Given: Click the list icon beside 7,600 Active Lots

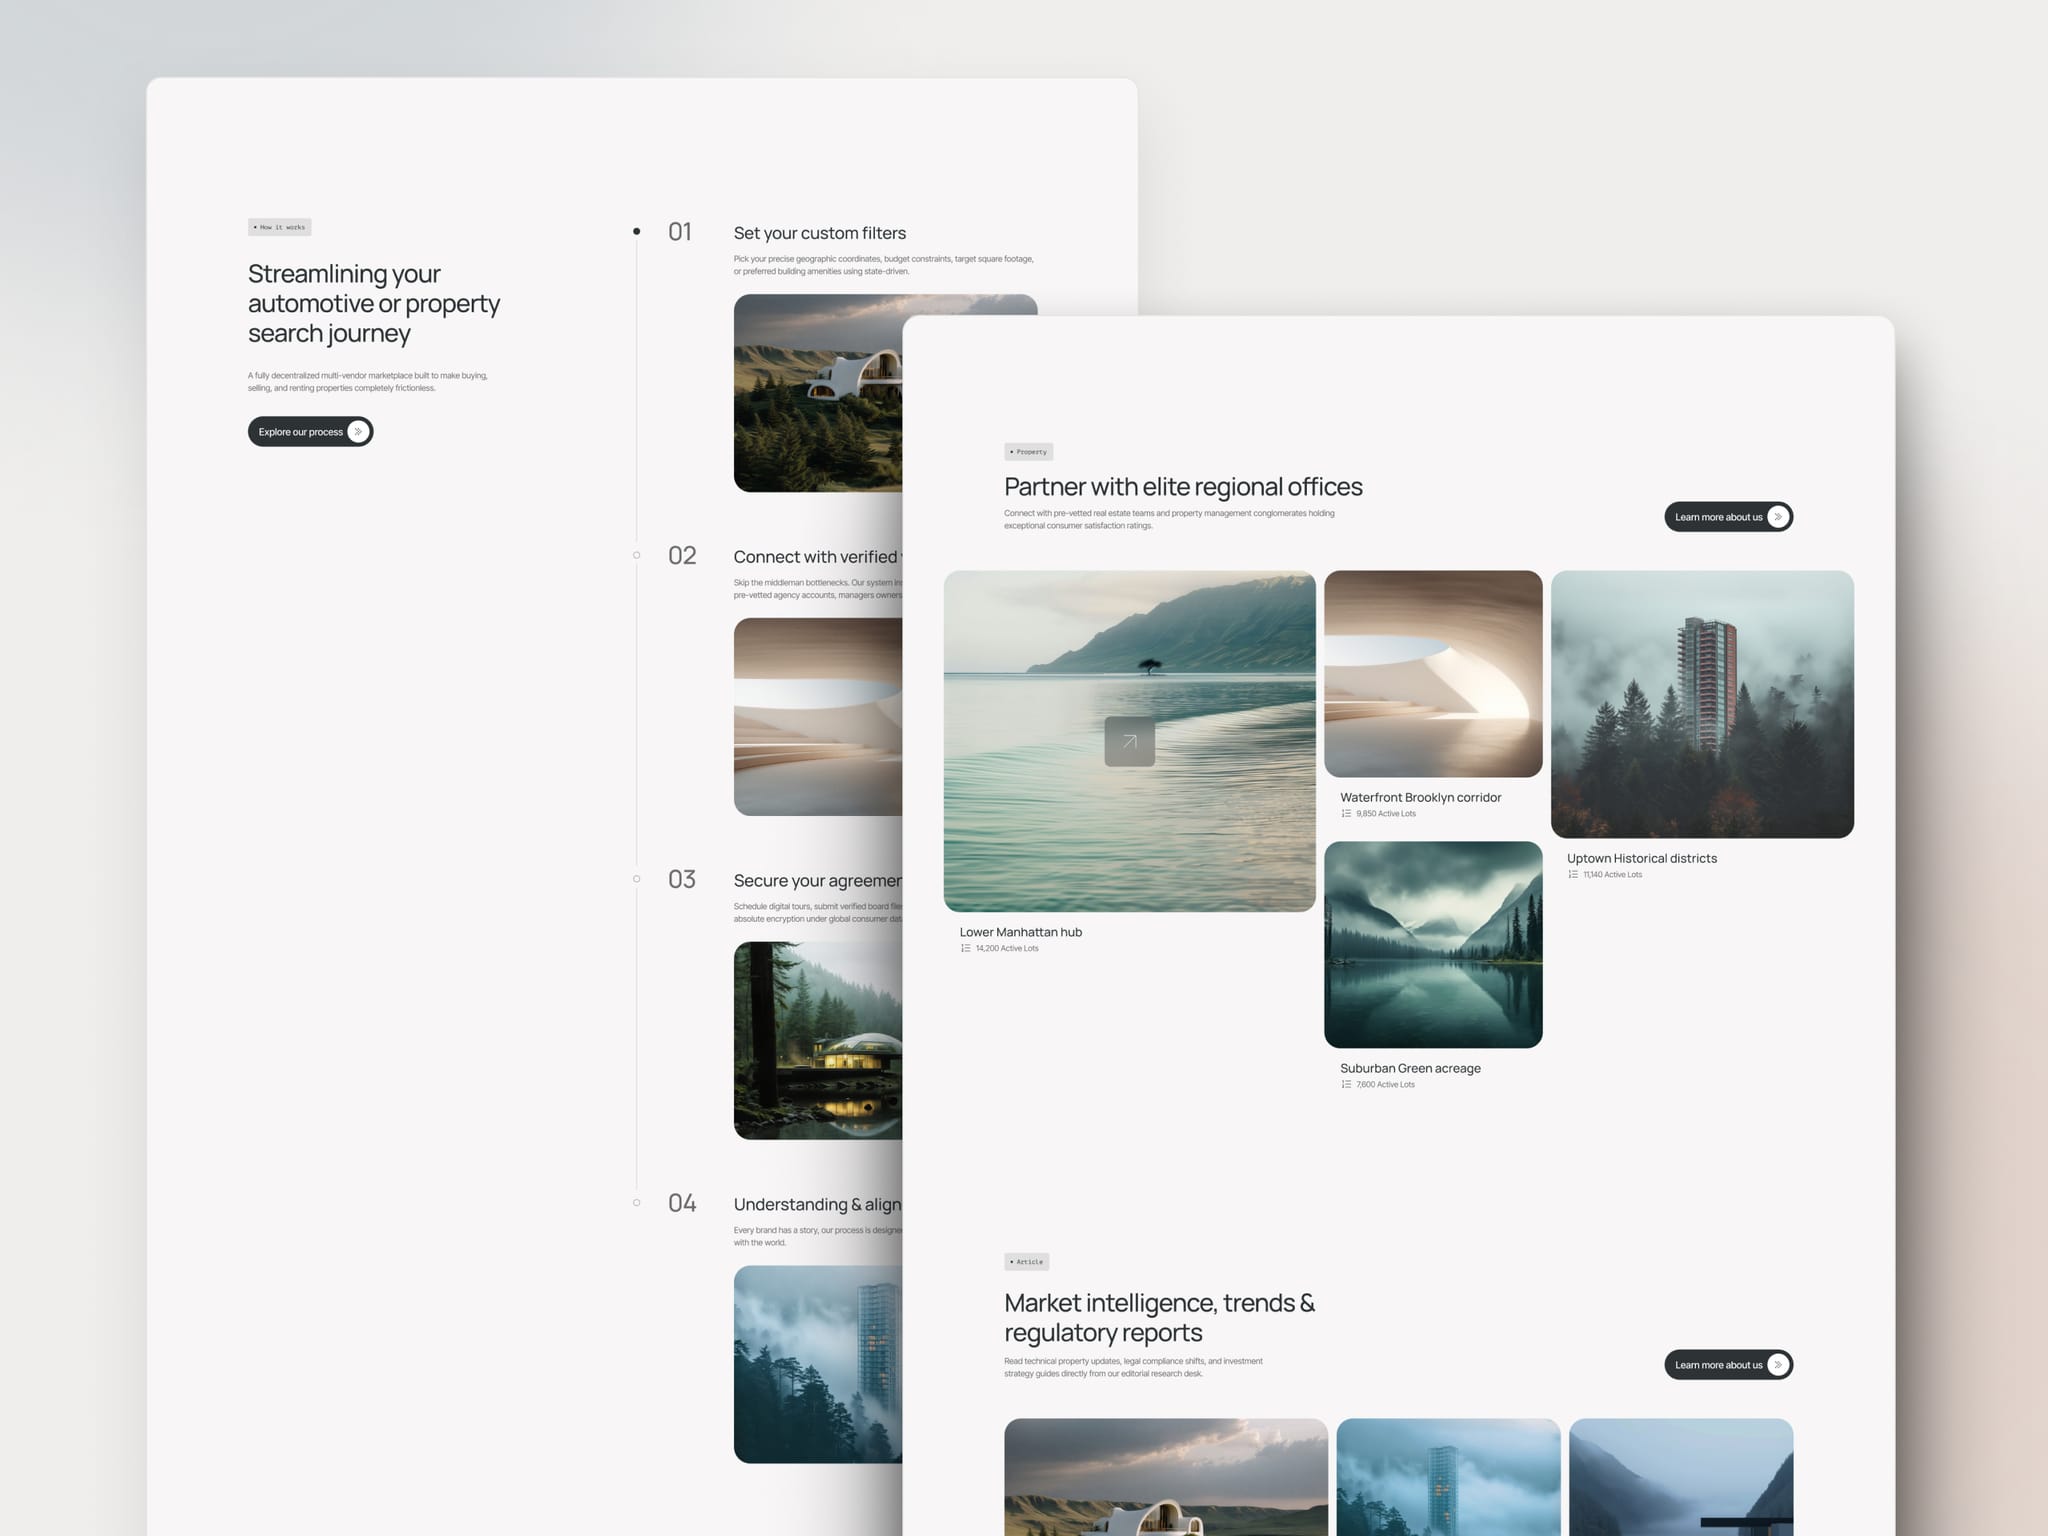Looking at the screenshot, I should pyautogui.click(x=1346, y=1084).
